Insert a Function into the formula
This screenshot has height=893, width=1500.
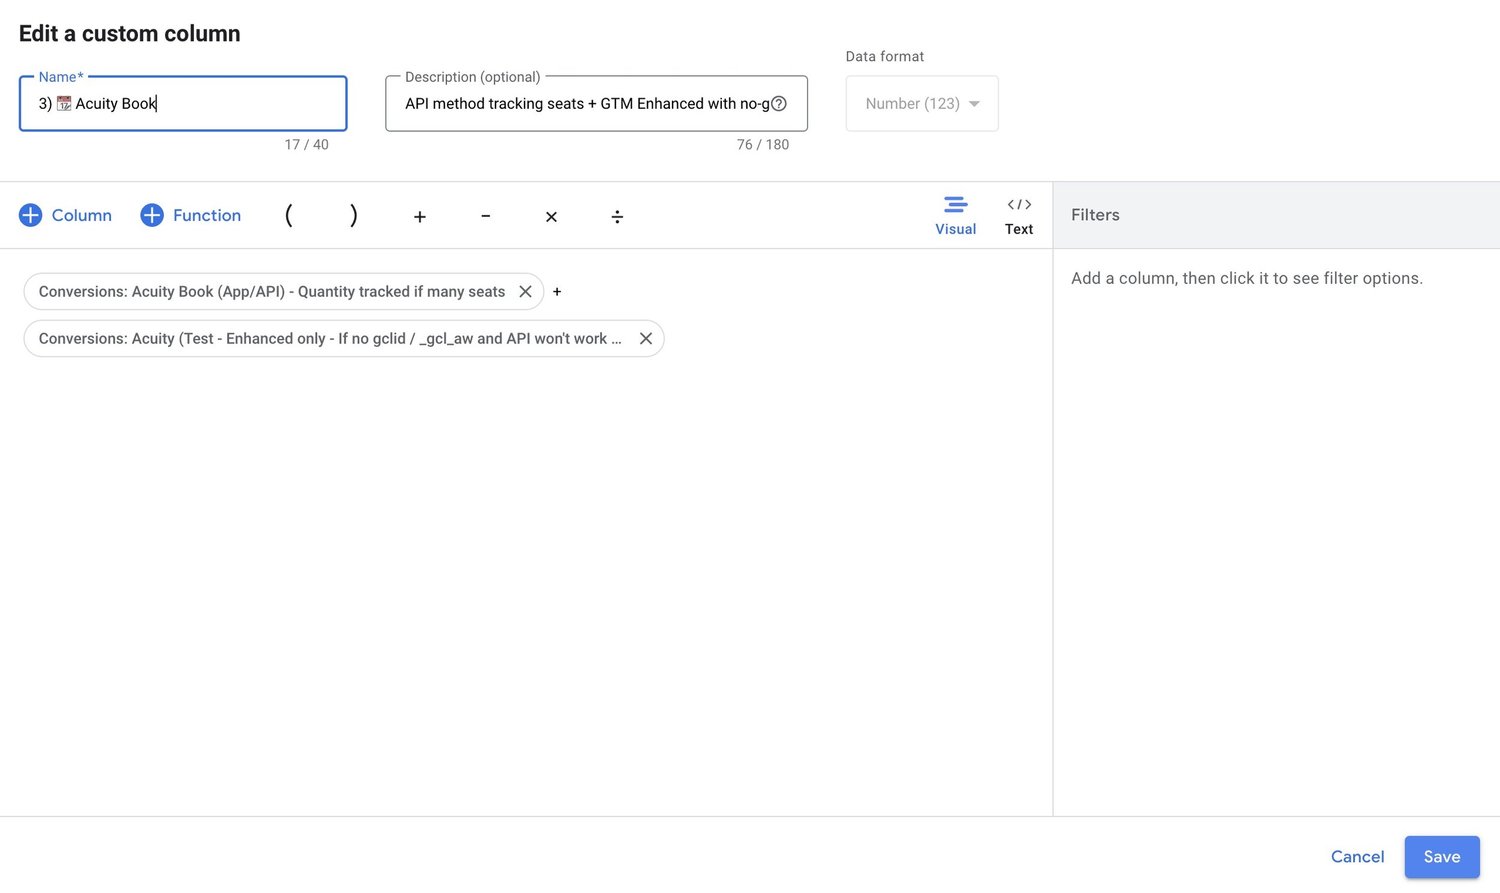[191, 215]
